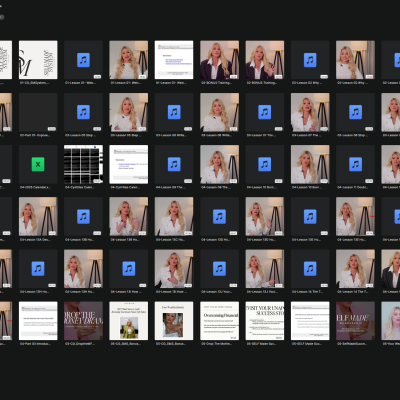
Task: Select the Lesson 09 audio file icon
Action: pos(174,164)
